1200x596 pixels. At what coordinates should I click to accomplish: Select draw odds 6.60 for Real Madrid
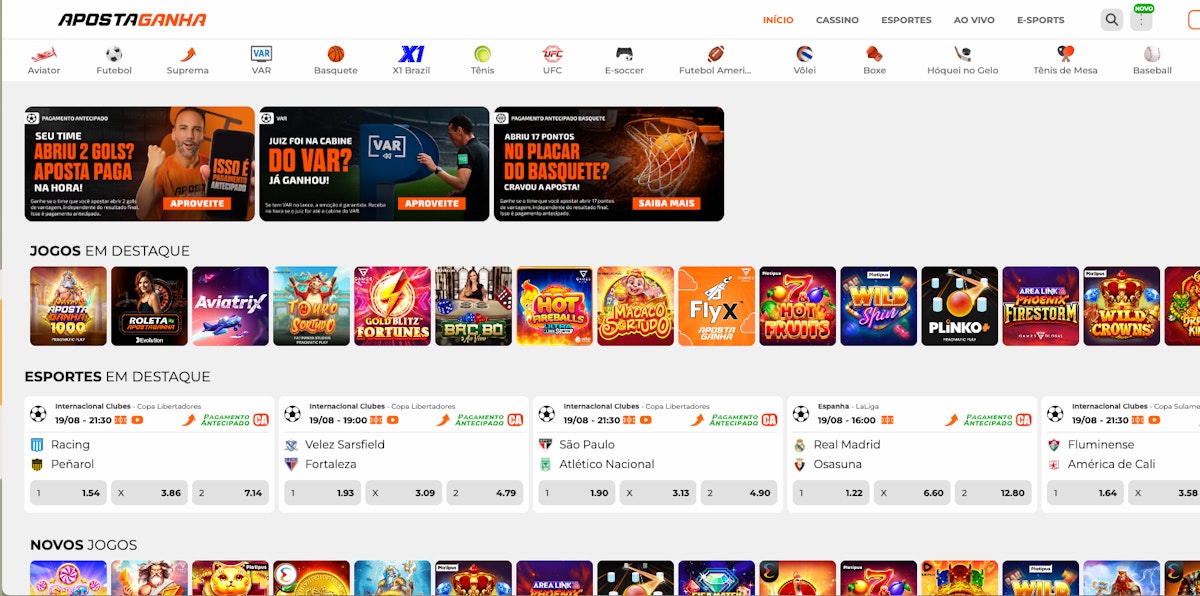911,493
